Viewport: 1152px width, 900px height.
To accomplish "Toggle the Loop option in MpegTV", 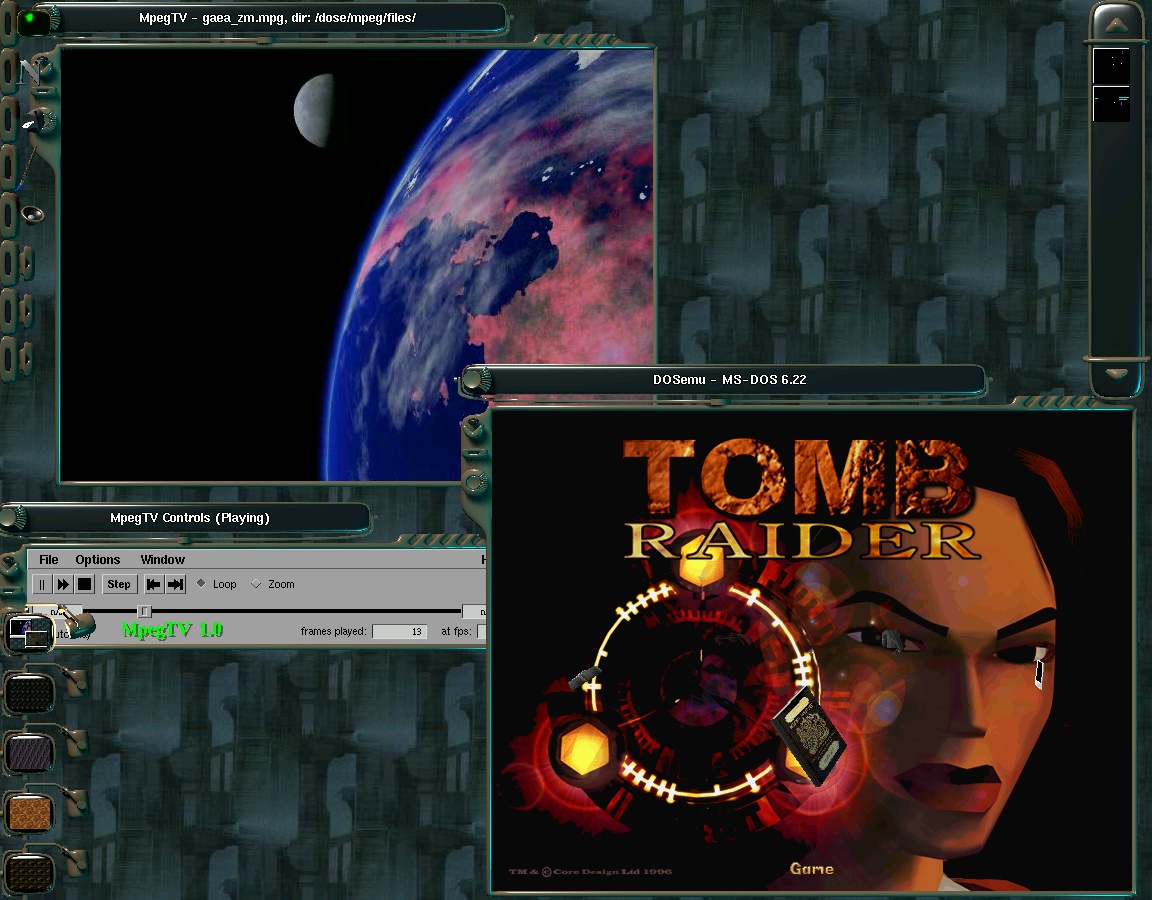I will pyautogui.click(x=217, y=584).
